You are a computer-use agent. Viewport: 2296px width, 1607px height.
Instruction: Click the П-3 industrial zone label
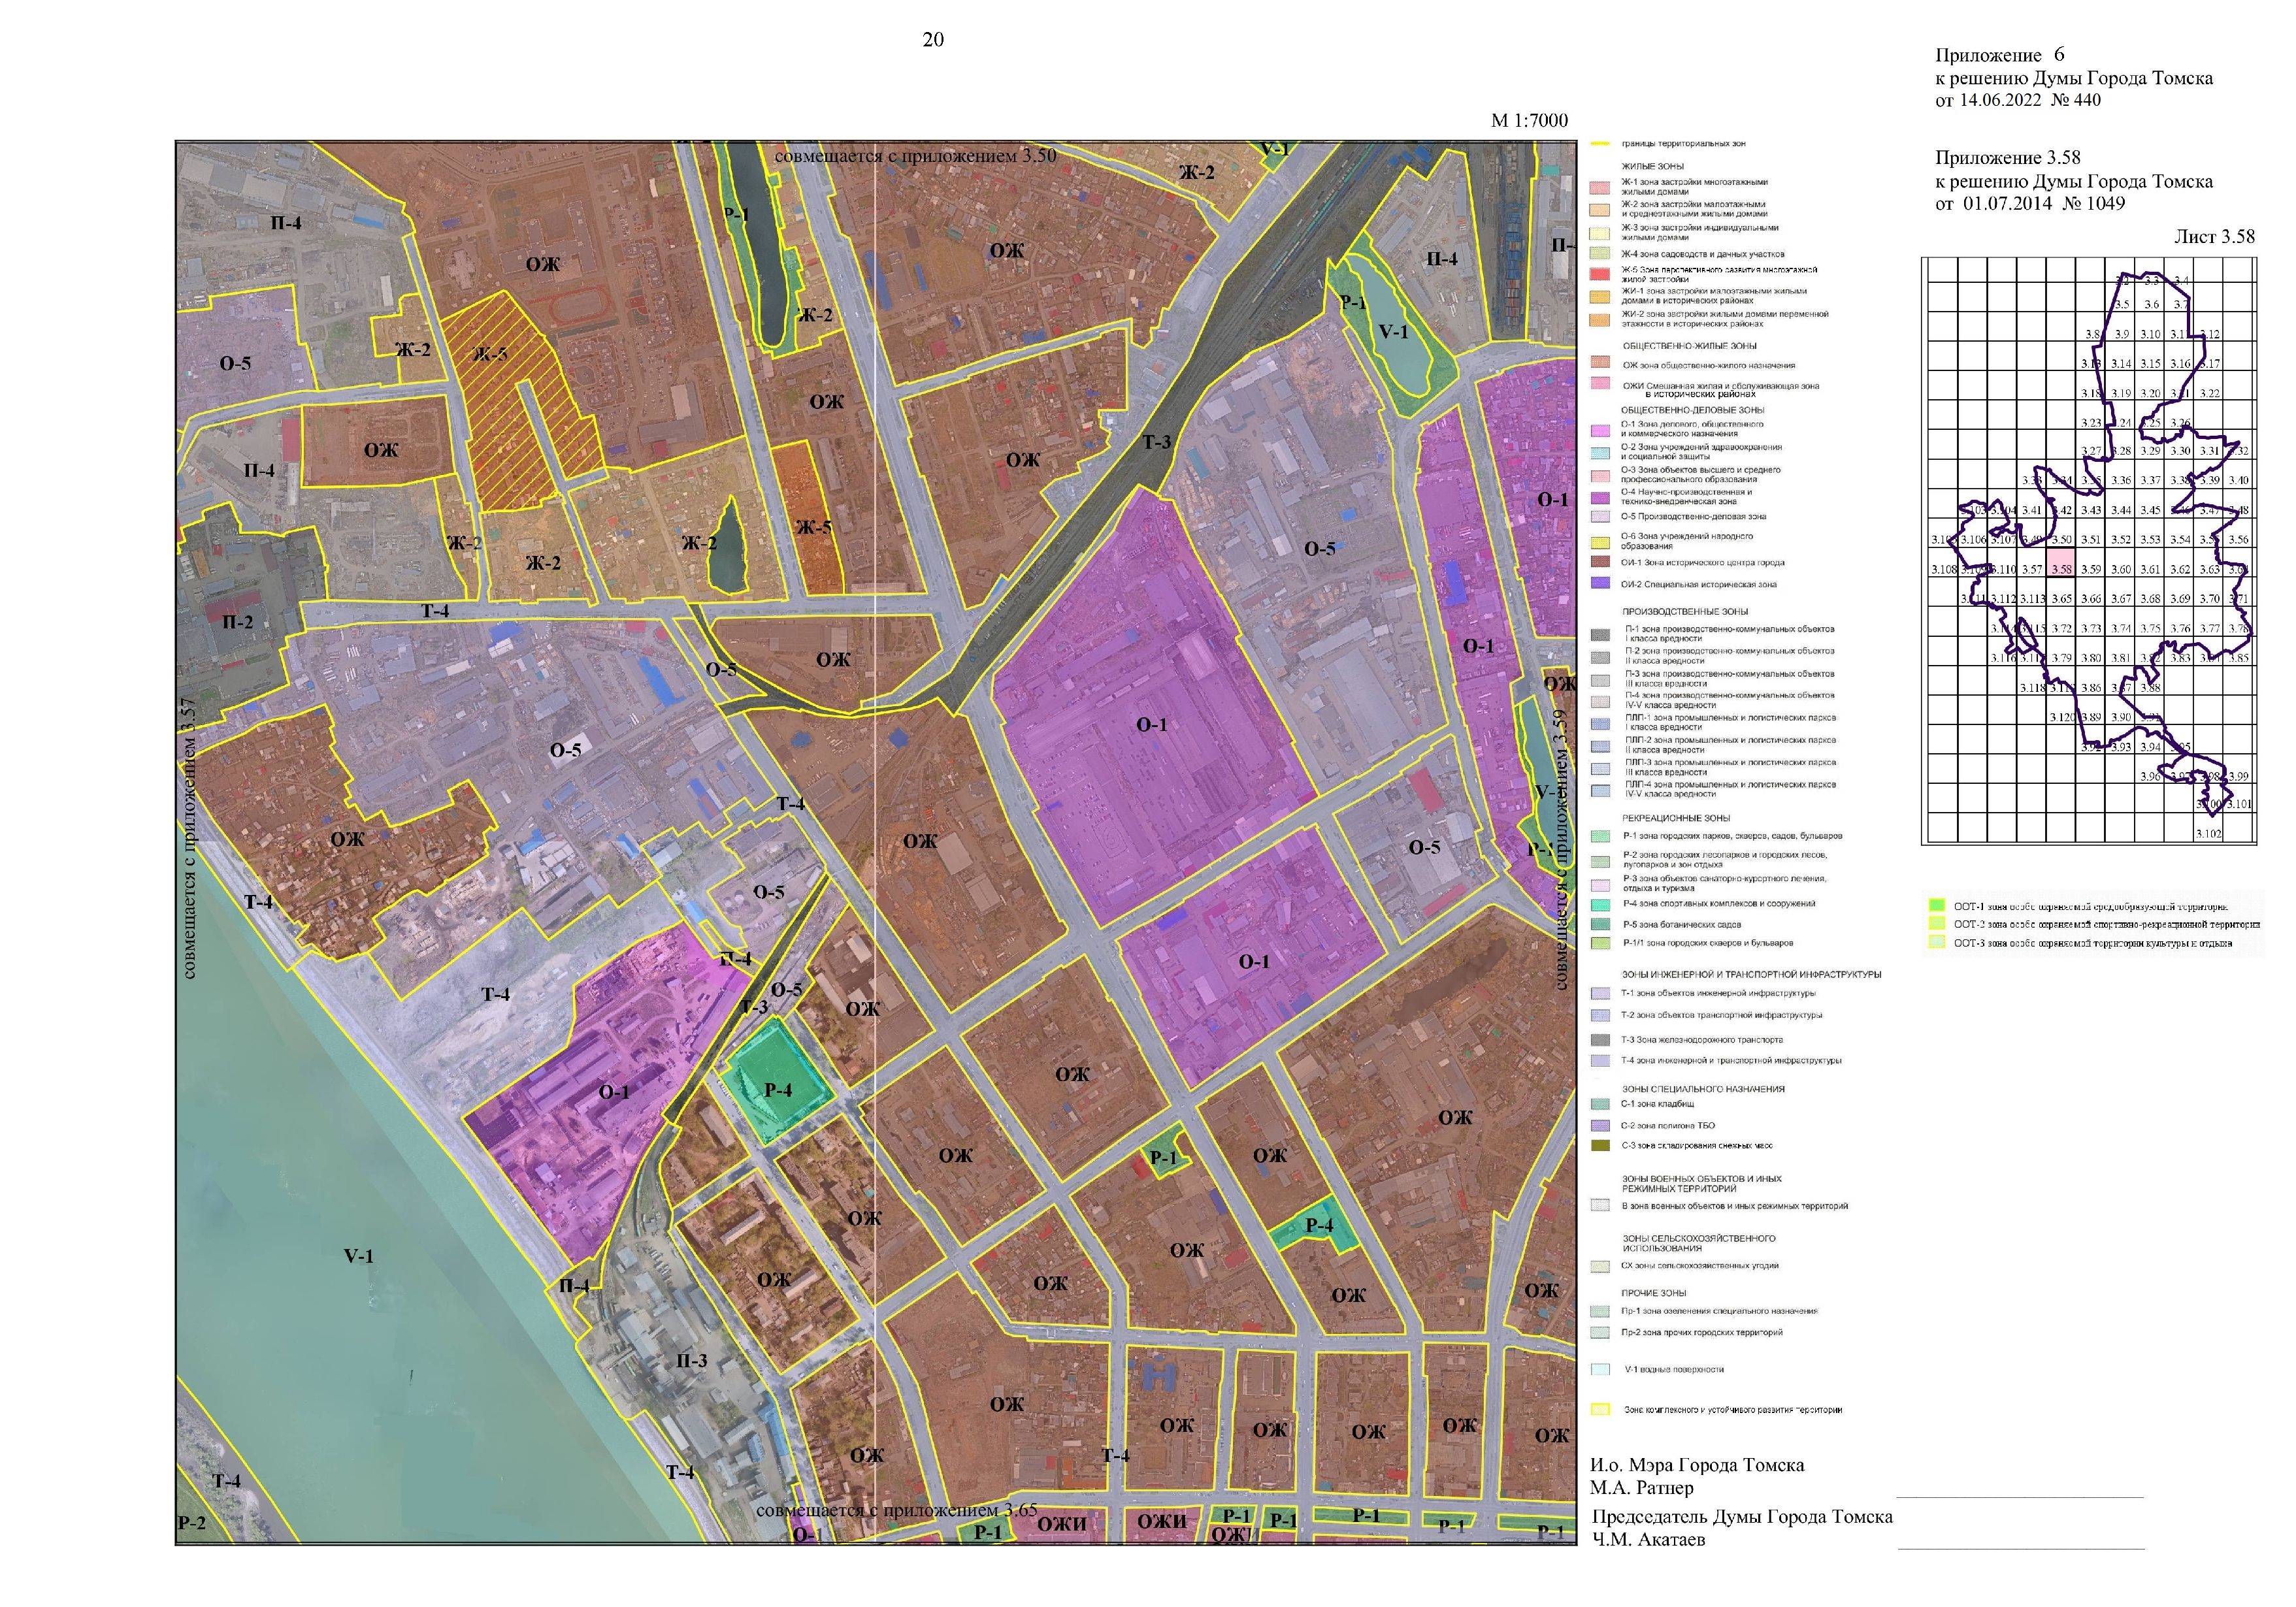[x=691, y=1361]
